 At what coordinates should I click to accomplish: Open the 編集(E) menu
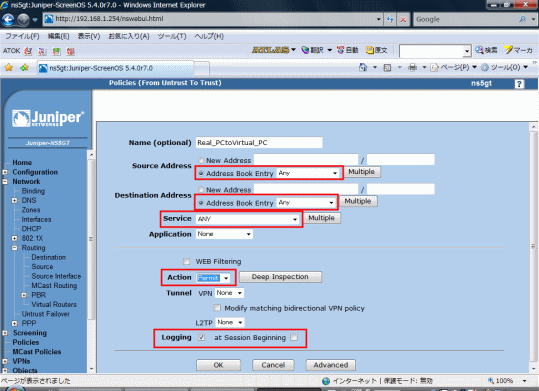(x=58, y=36)
